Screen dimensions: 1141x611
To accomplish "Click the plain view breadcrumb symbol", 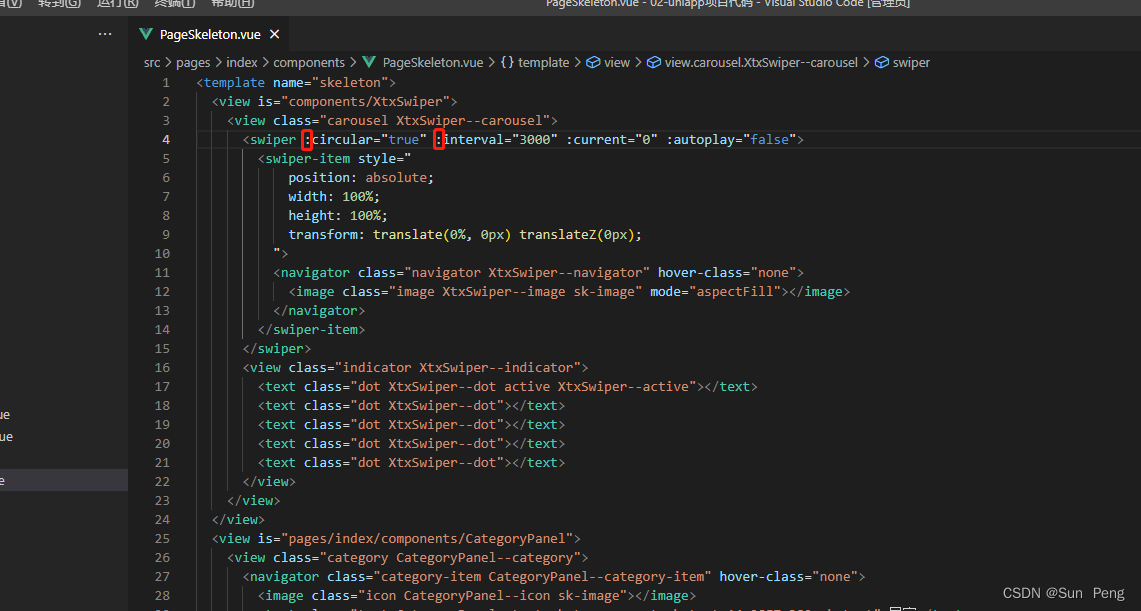I will pyautogui.click(x=608, y=63).
